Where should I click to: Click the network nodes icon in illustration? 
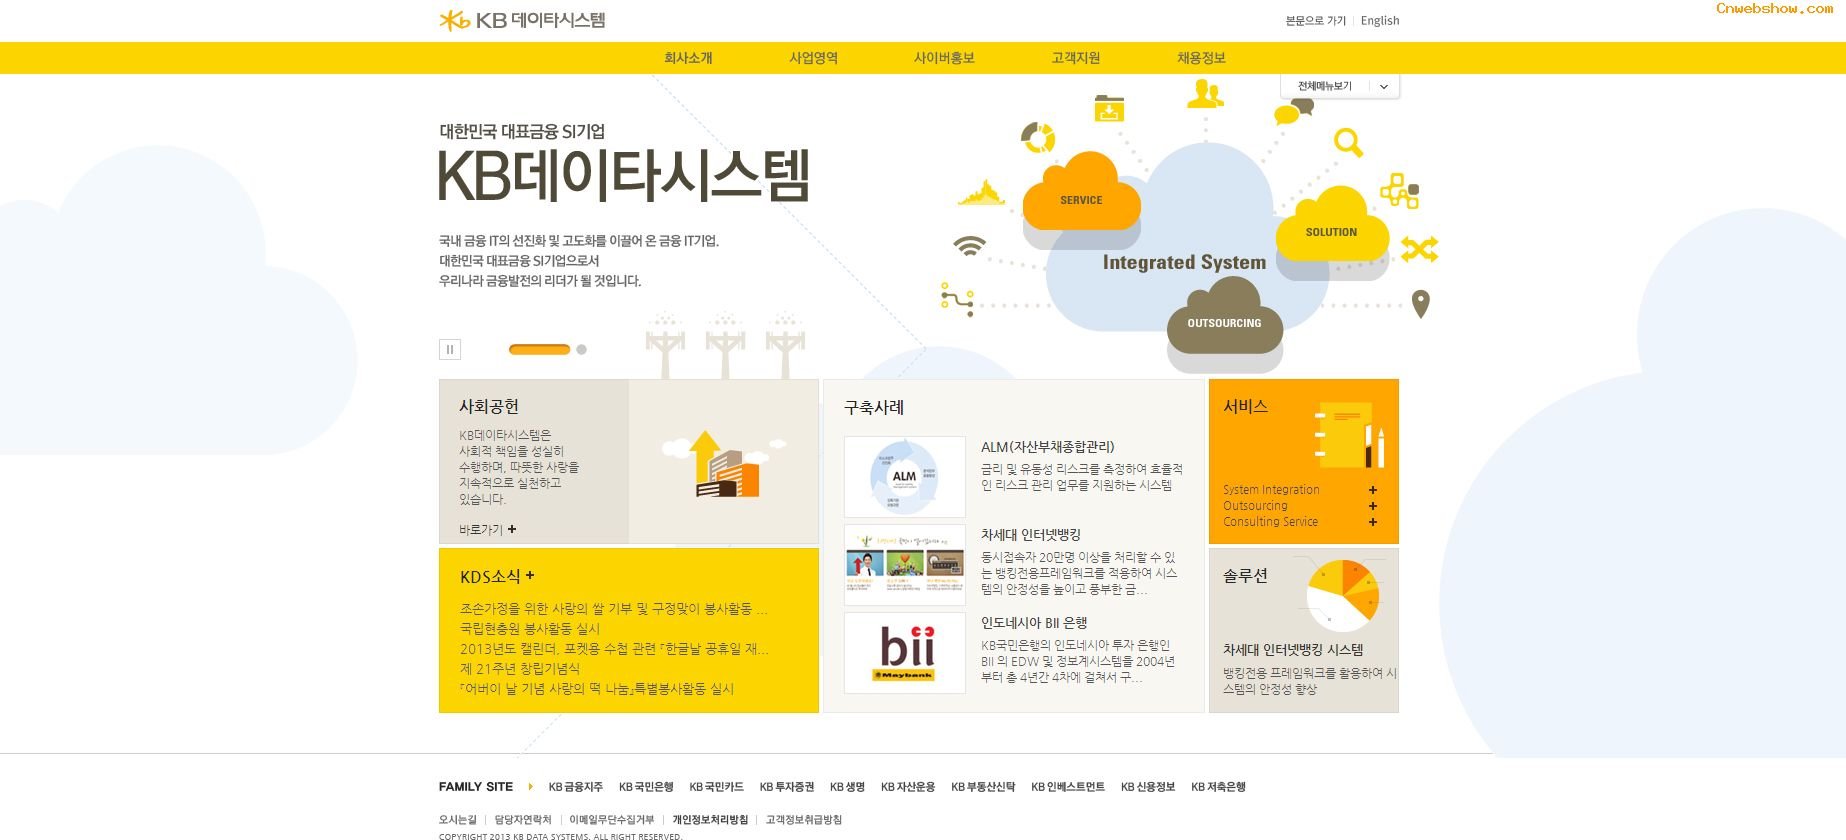(957, 300)
